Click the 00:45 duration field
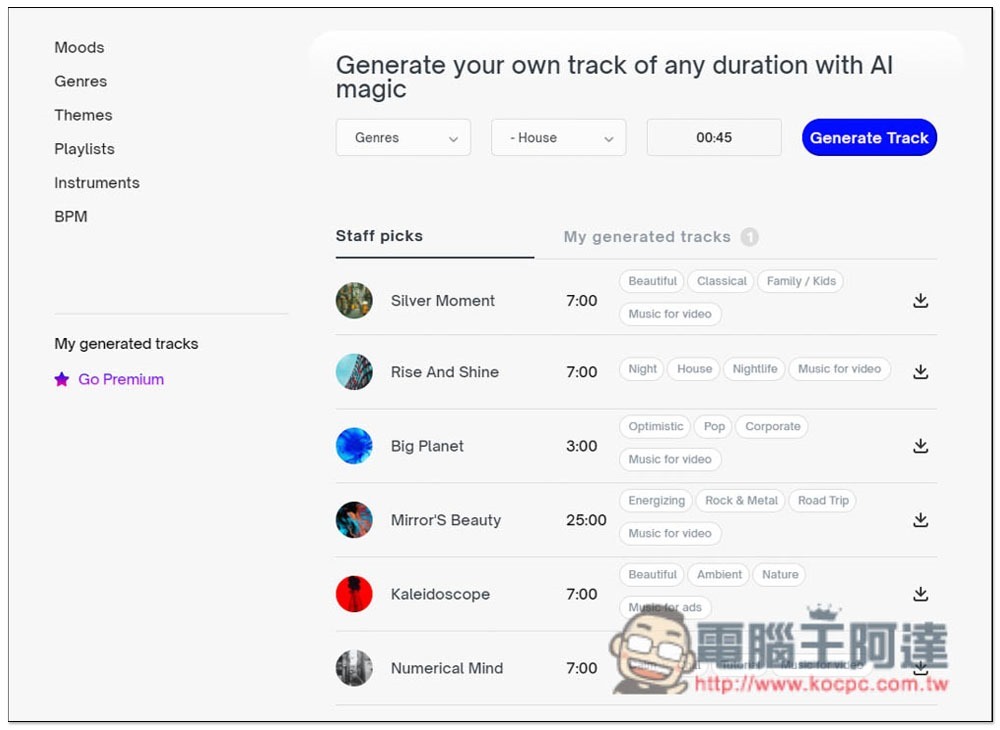Screen dimensions: 1000x730 pyautogui.click(x=714, y=137)
